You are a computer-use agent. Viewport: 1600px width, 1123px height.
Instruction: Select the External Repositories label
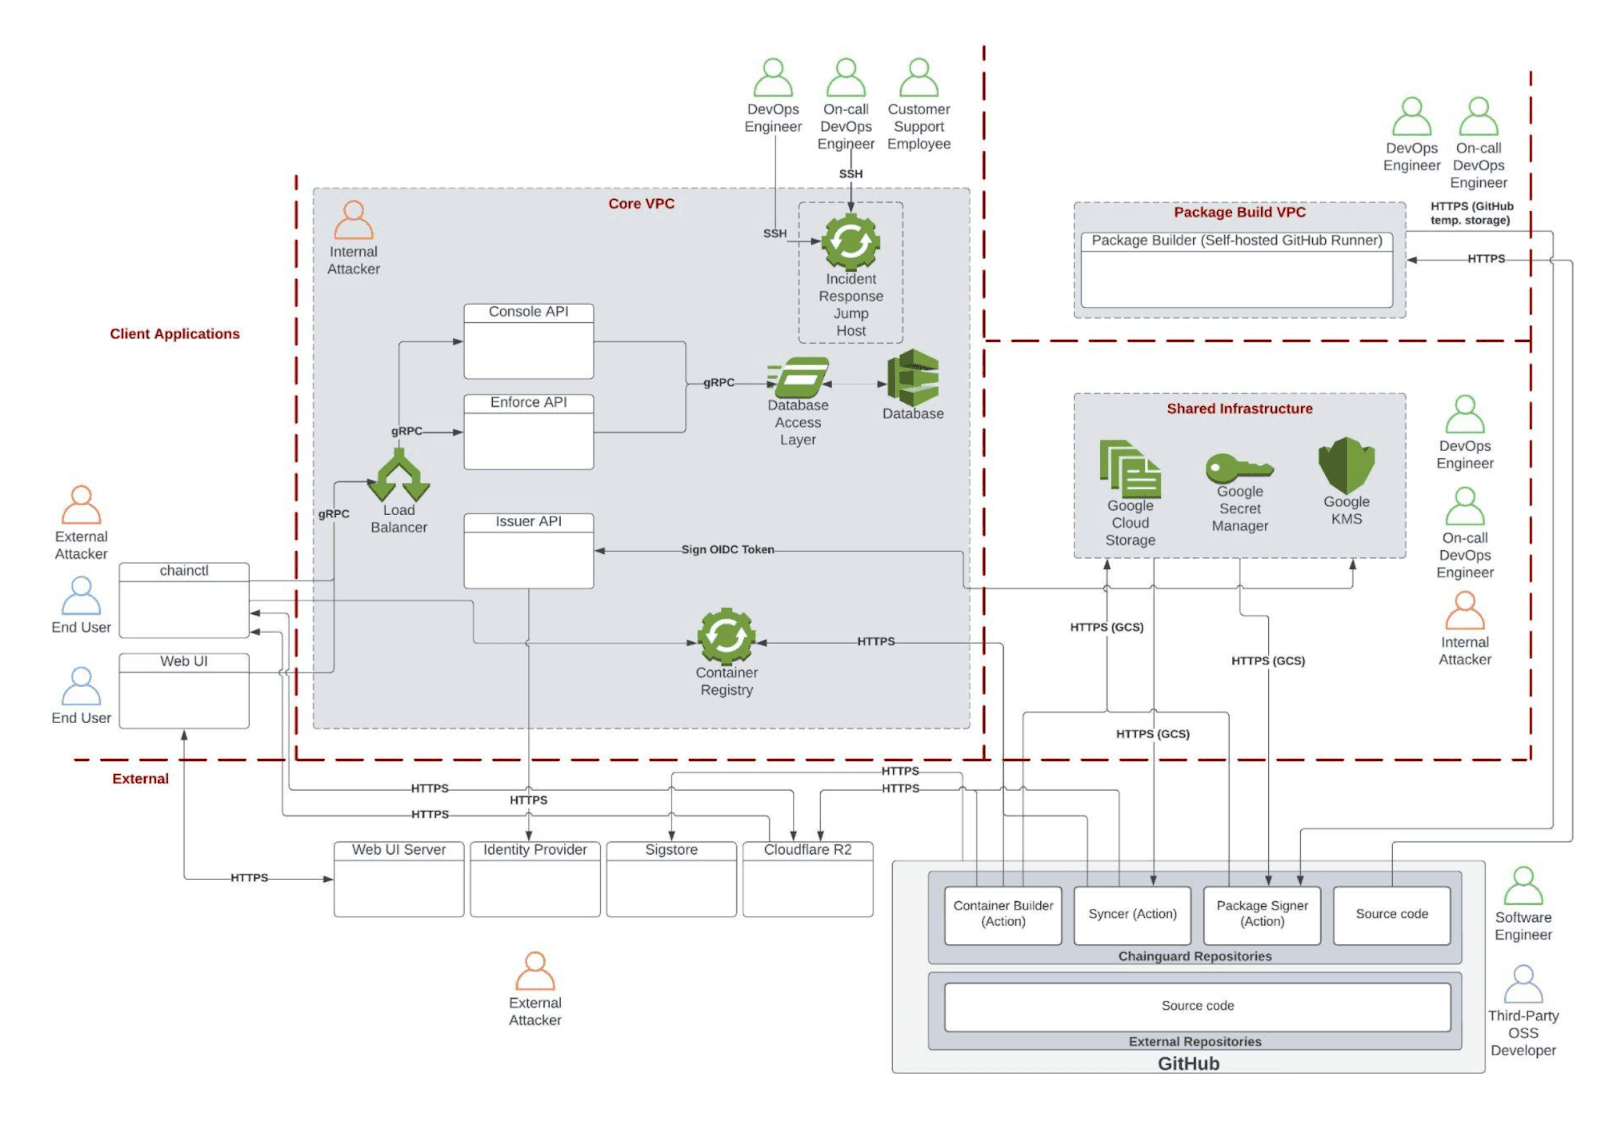pos(1195,1042)
